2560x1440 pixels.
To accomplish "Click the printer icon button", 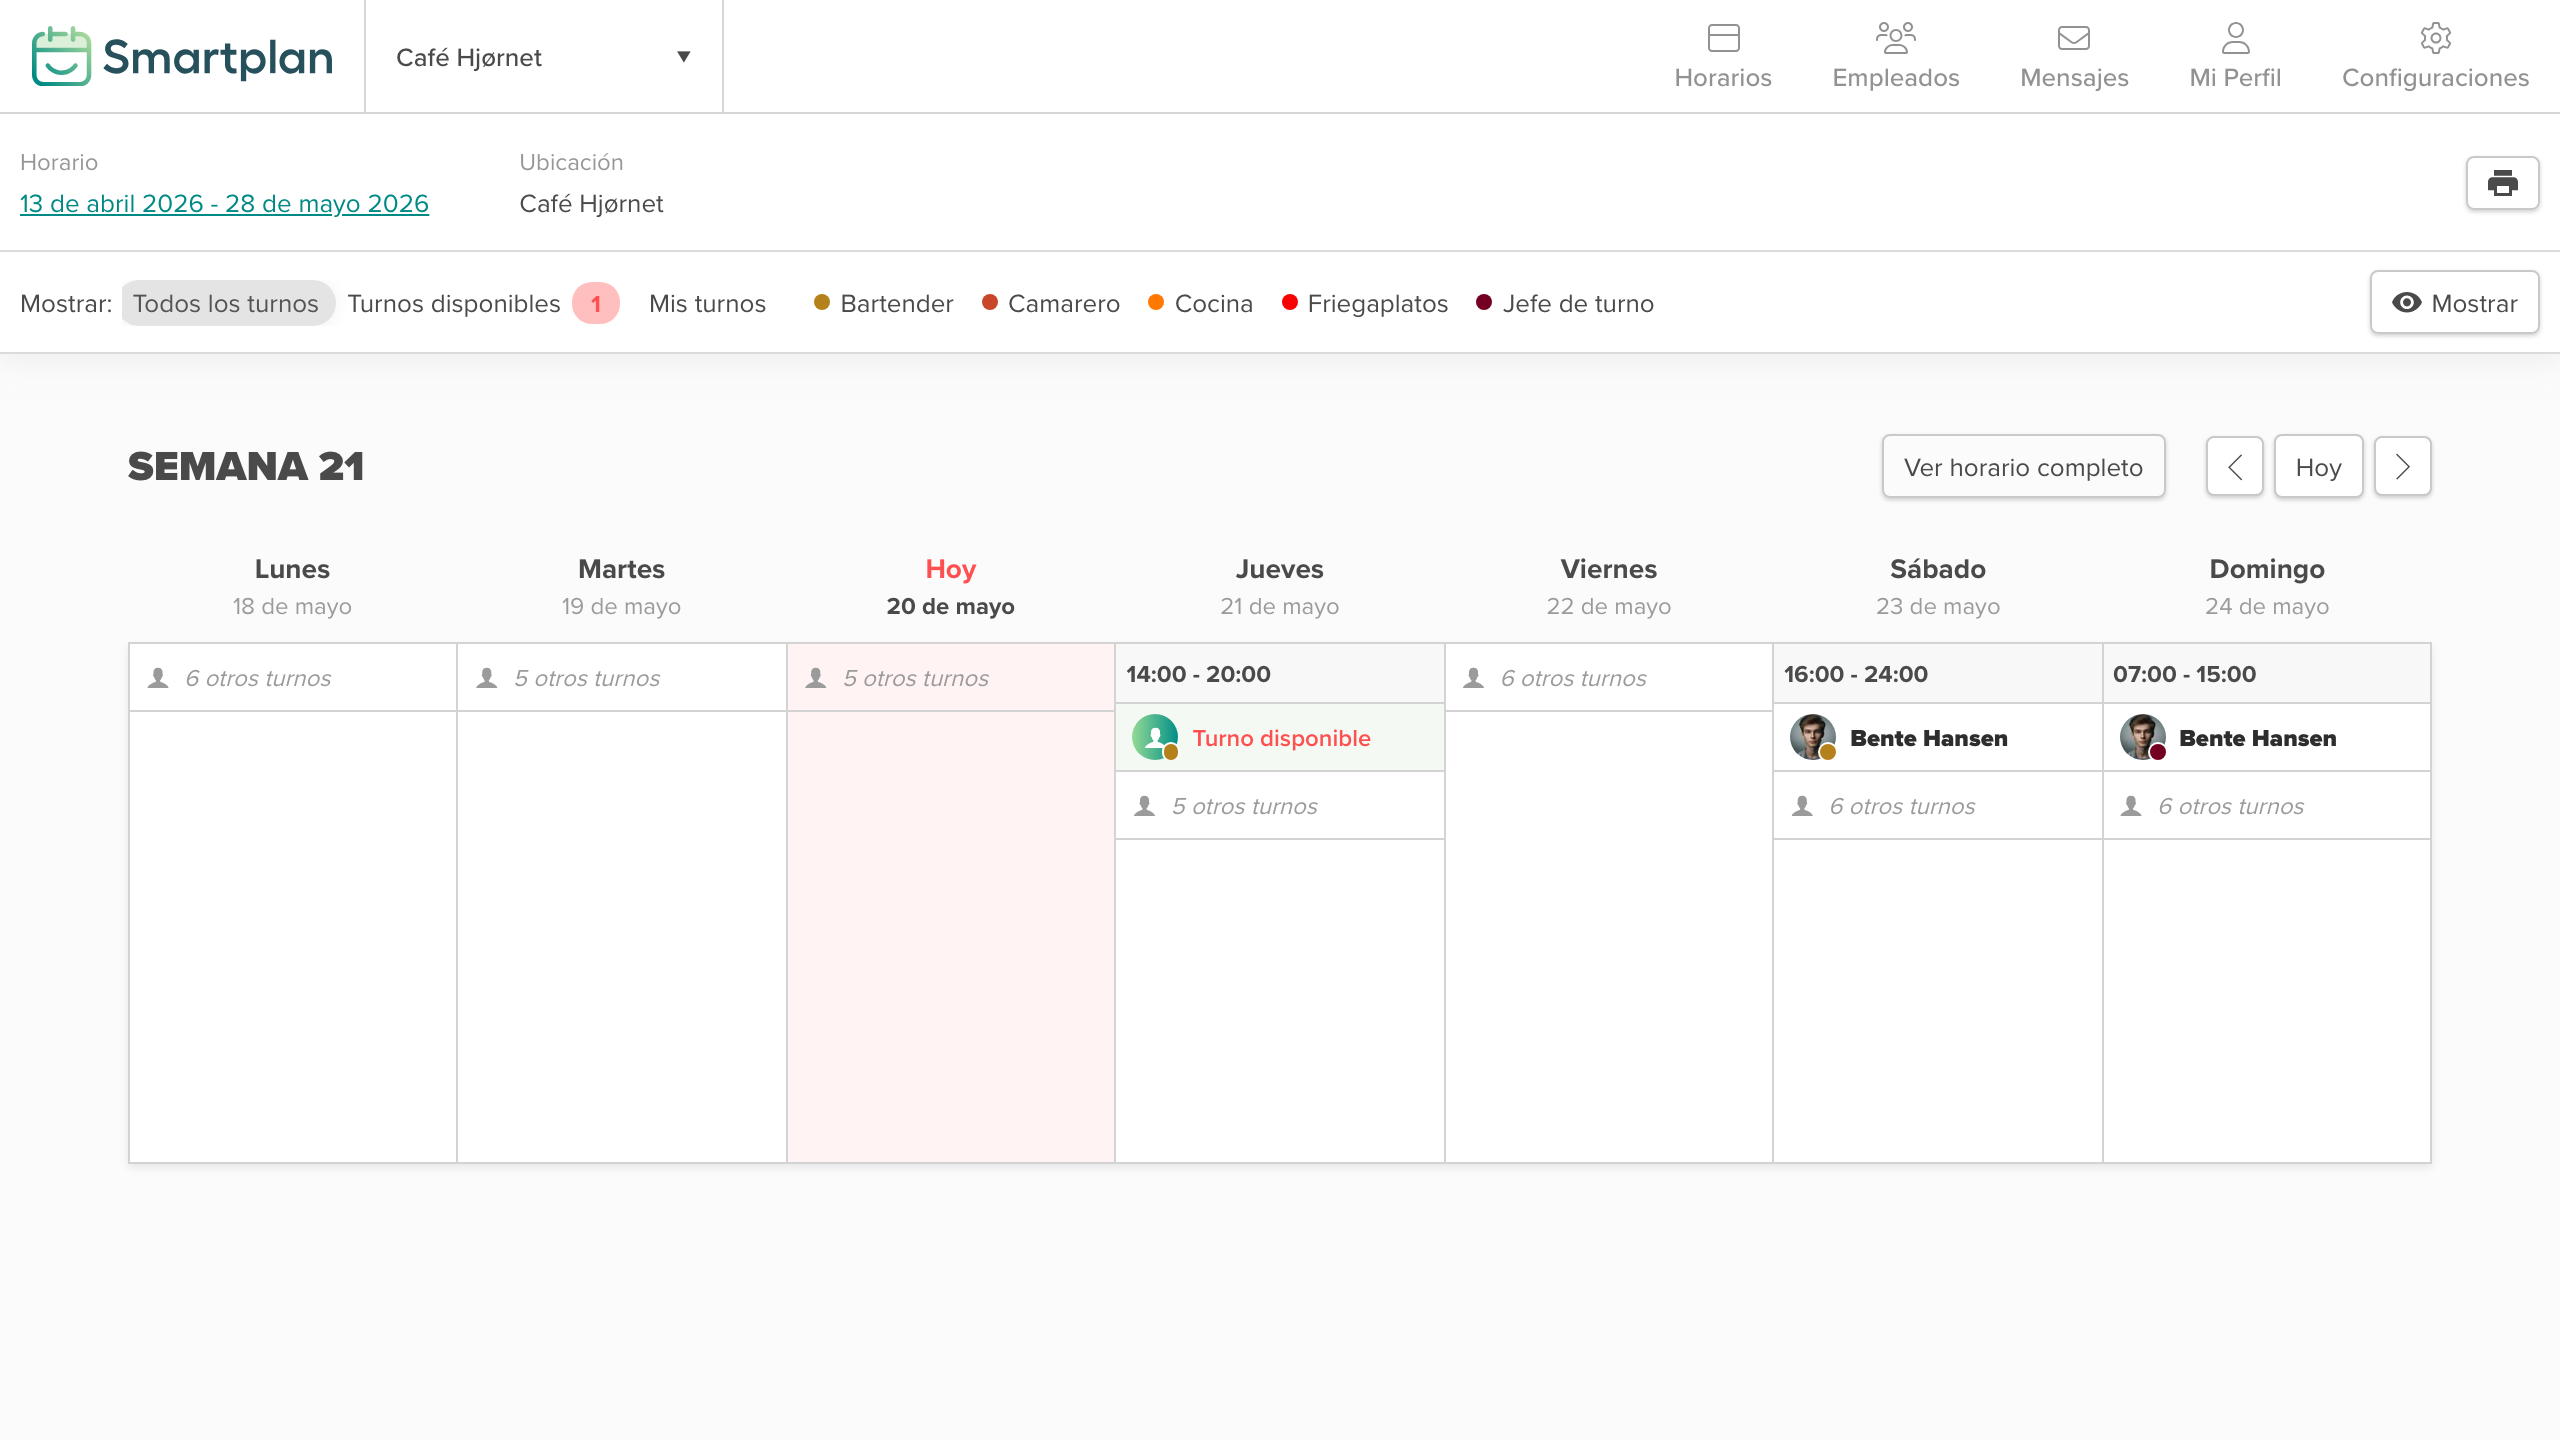I will [x=2502, y=183].
